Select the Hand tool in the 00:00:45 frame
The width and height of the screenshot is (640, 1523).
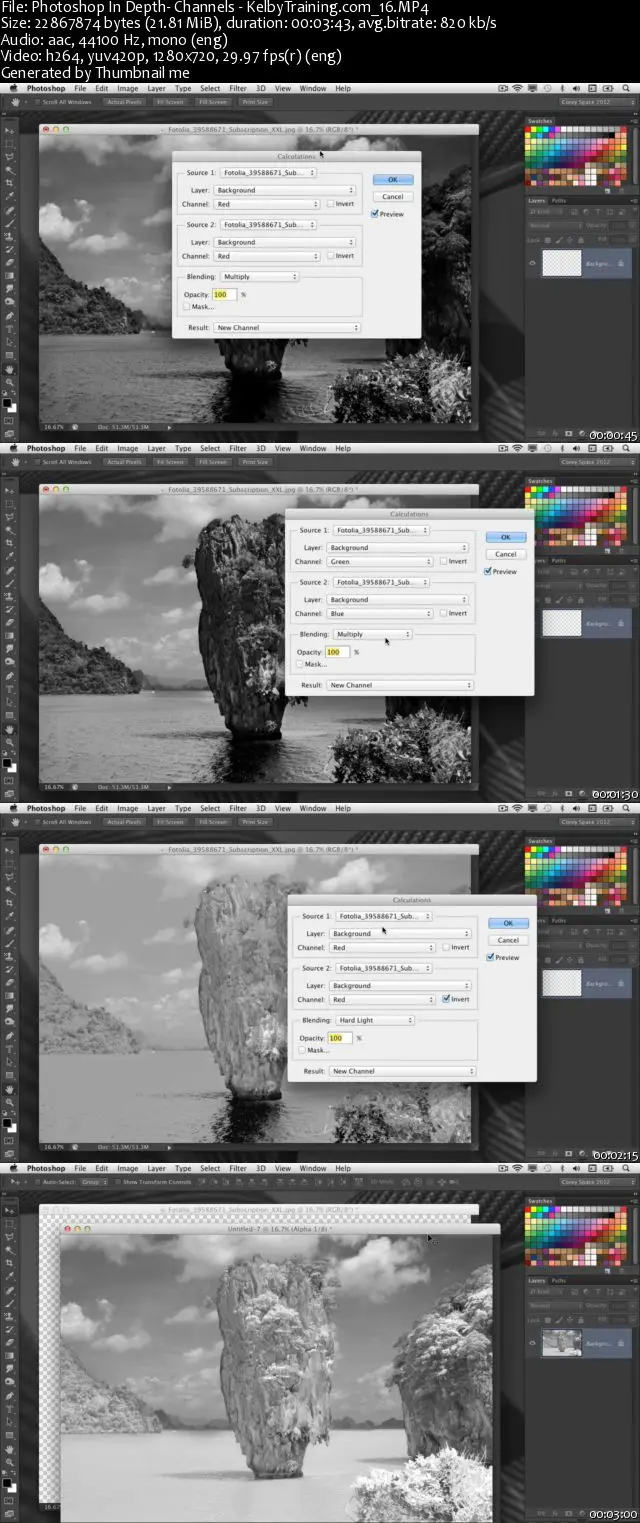(x=10, y=369)
